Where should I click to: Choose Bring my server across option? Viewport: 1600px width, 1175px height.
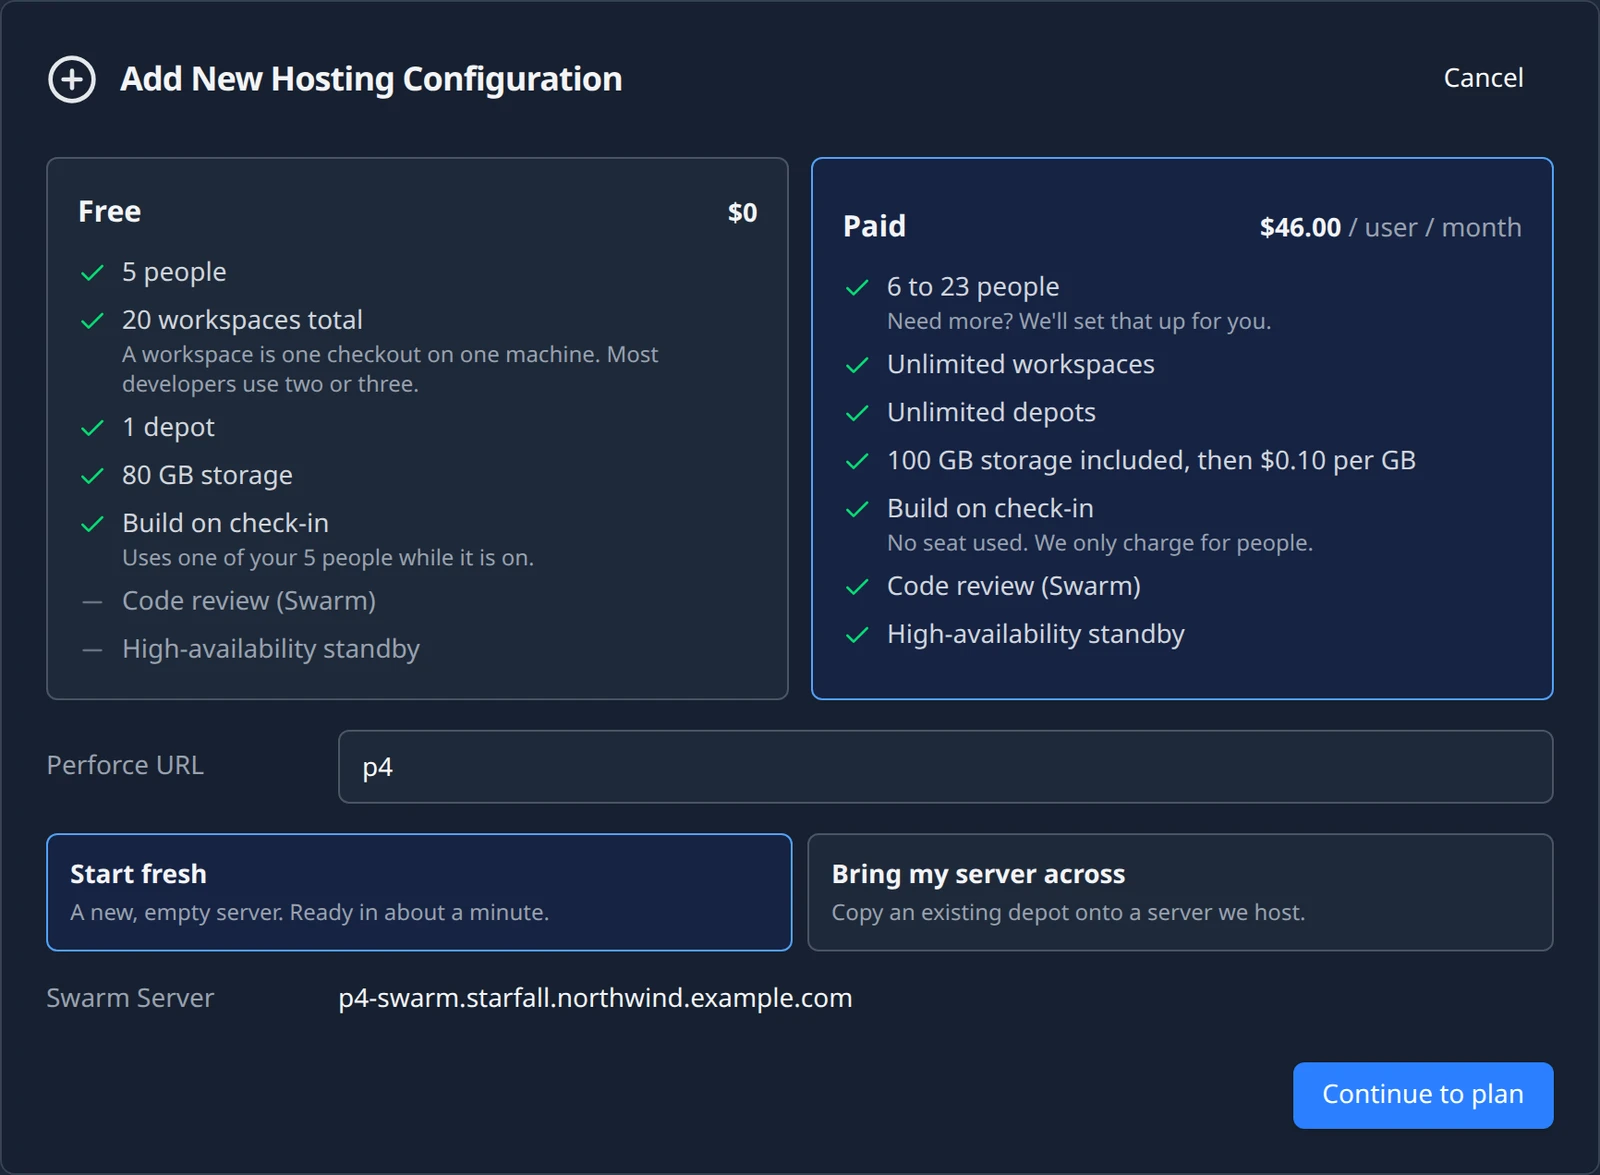pyautogui.click(x=1180, y=892)
